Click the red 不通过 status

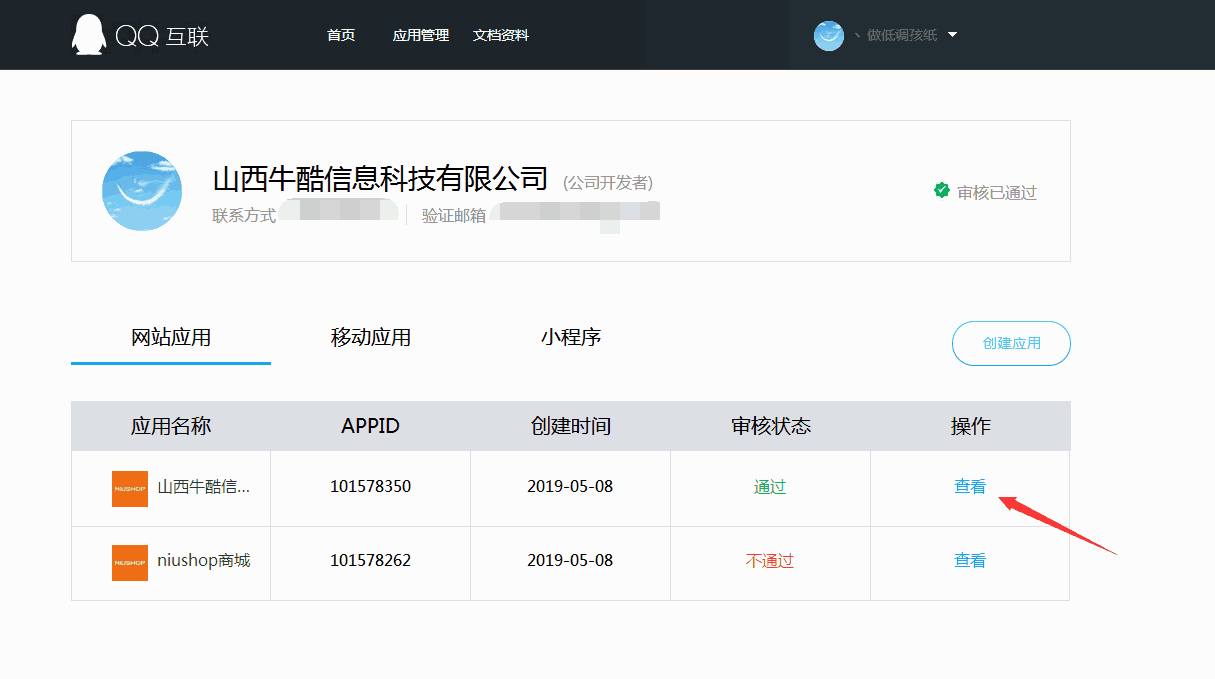(x=770, y=561)
